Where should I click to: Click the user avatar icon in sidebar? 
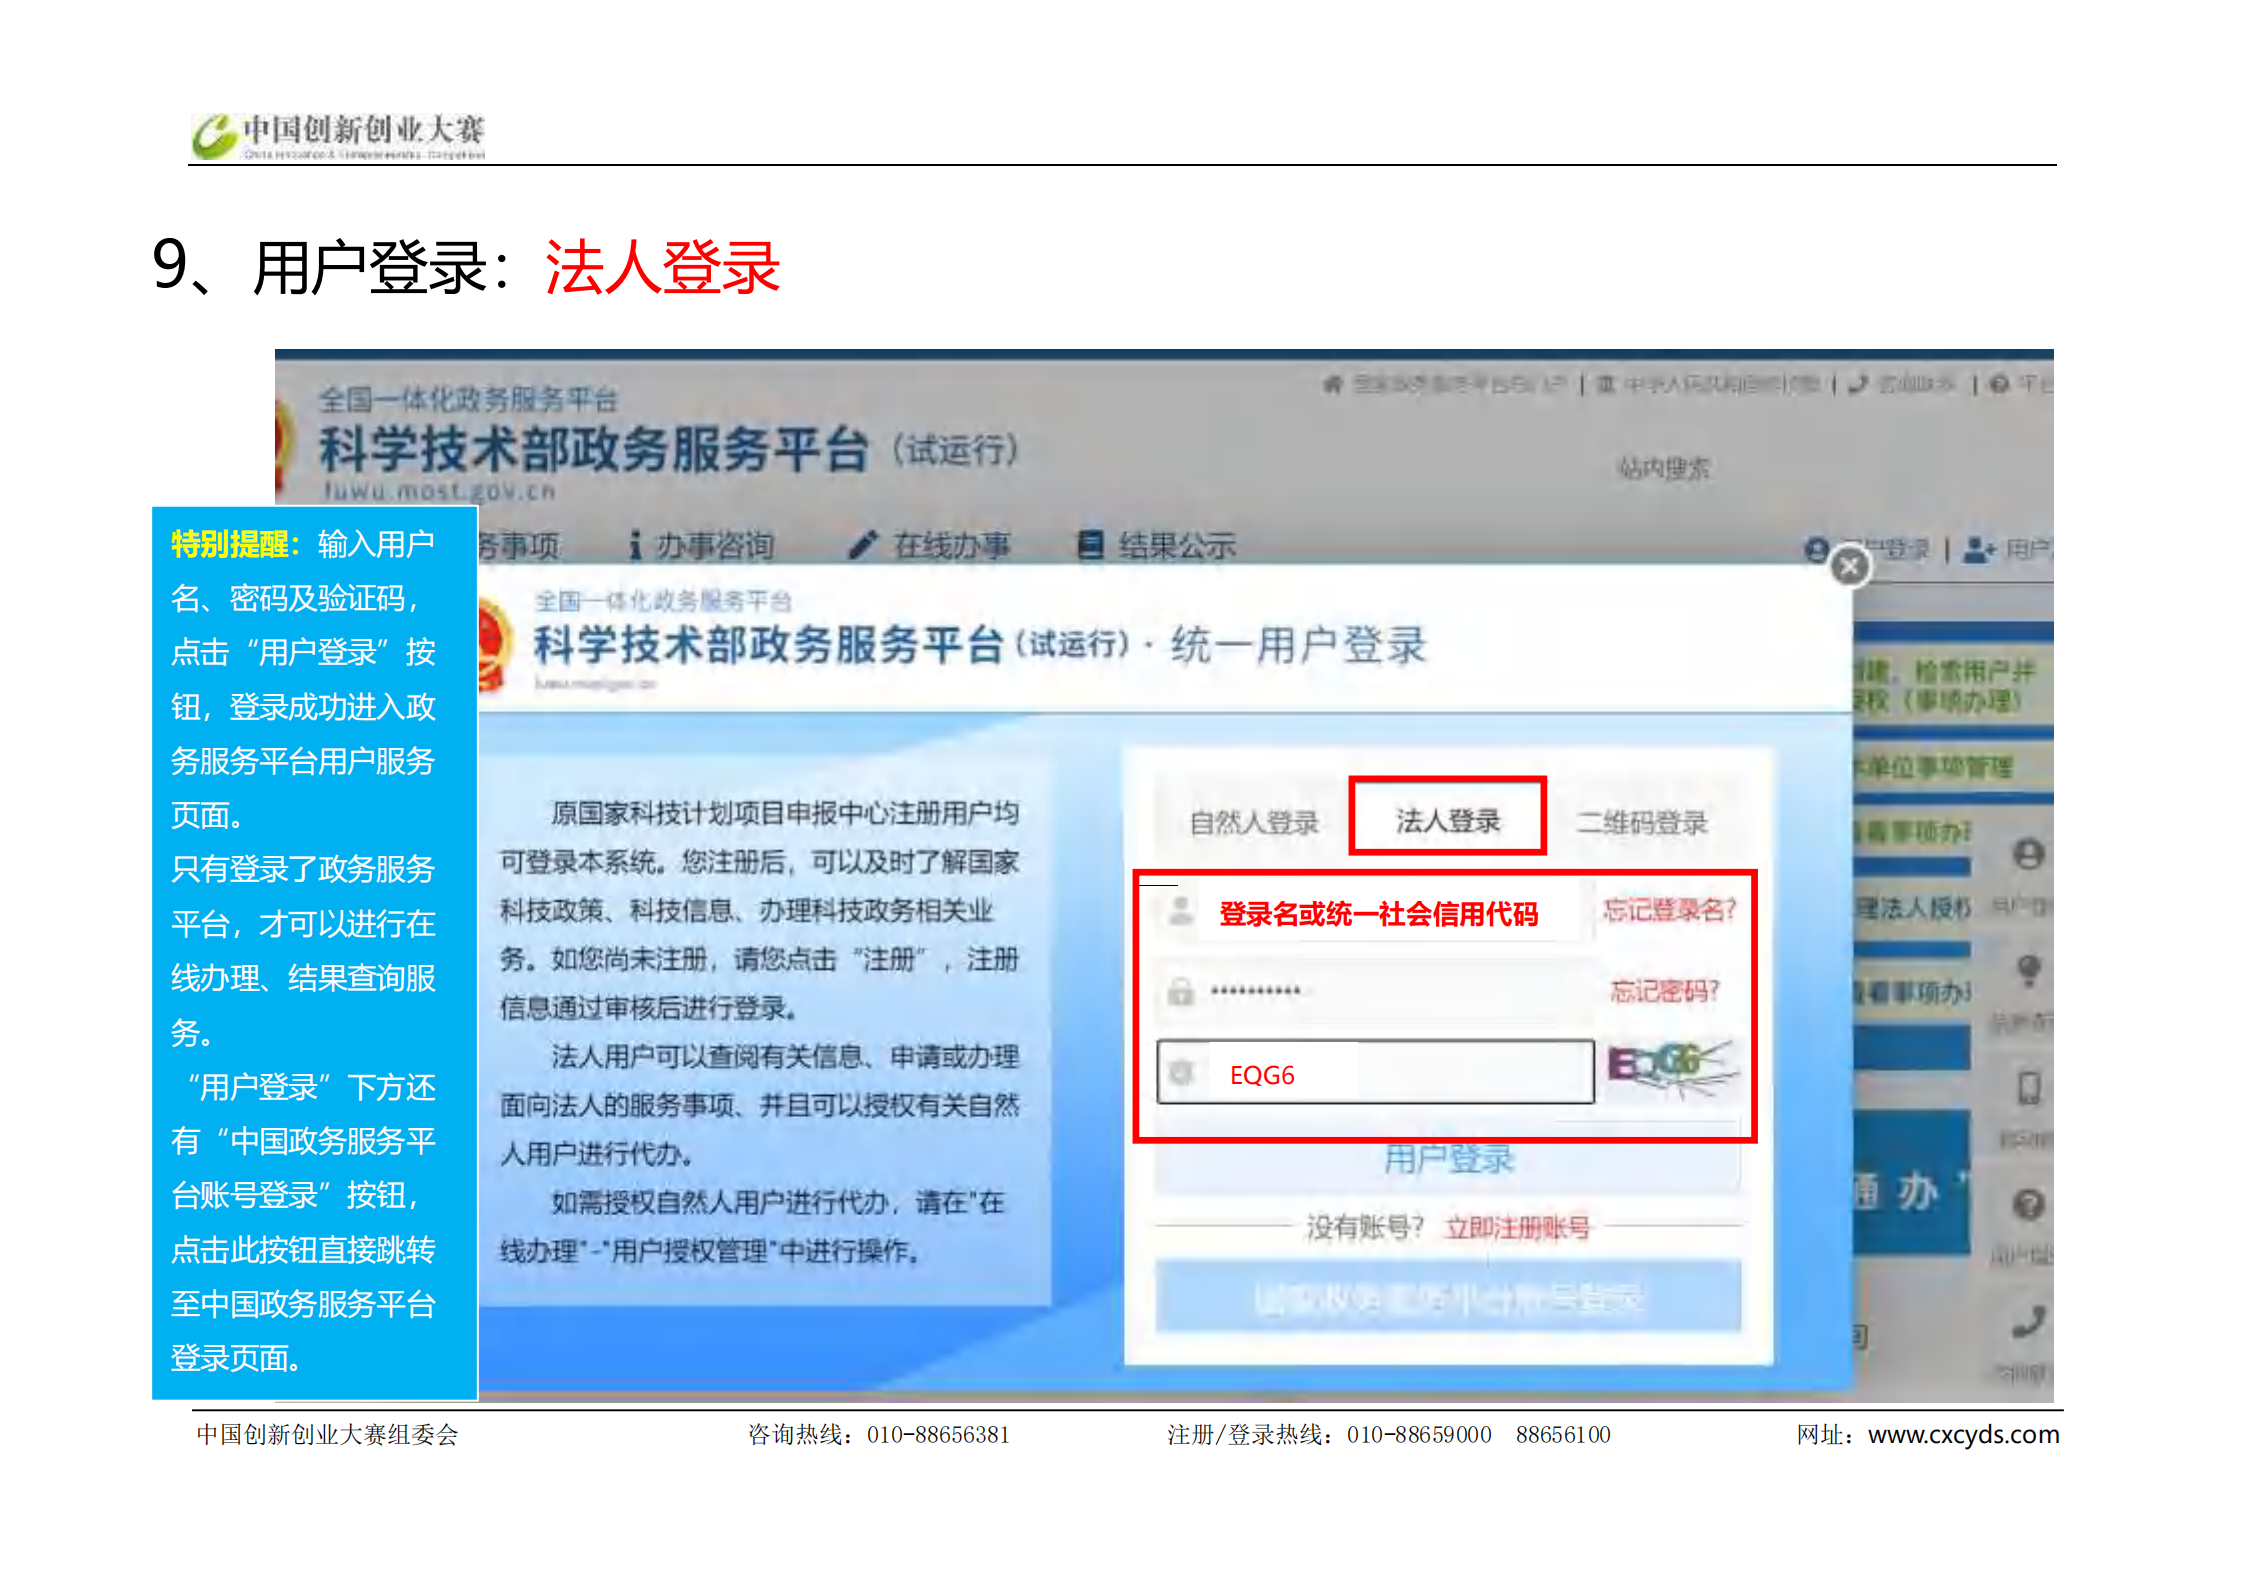[x=2028, y=855]
